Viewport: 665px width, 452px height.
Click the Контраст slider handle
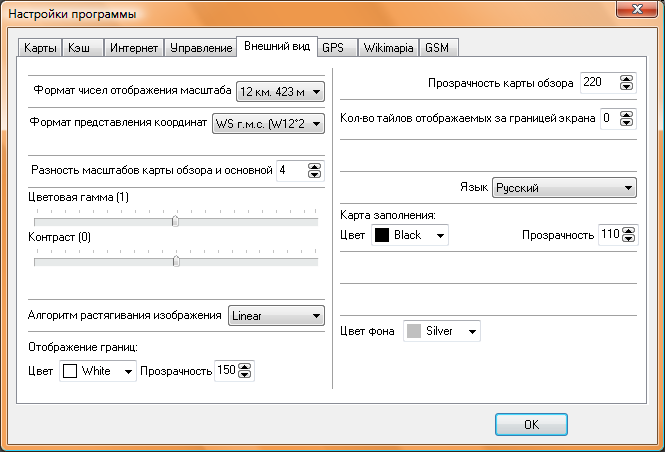(176, 261)
